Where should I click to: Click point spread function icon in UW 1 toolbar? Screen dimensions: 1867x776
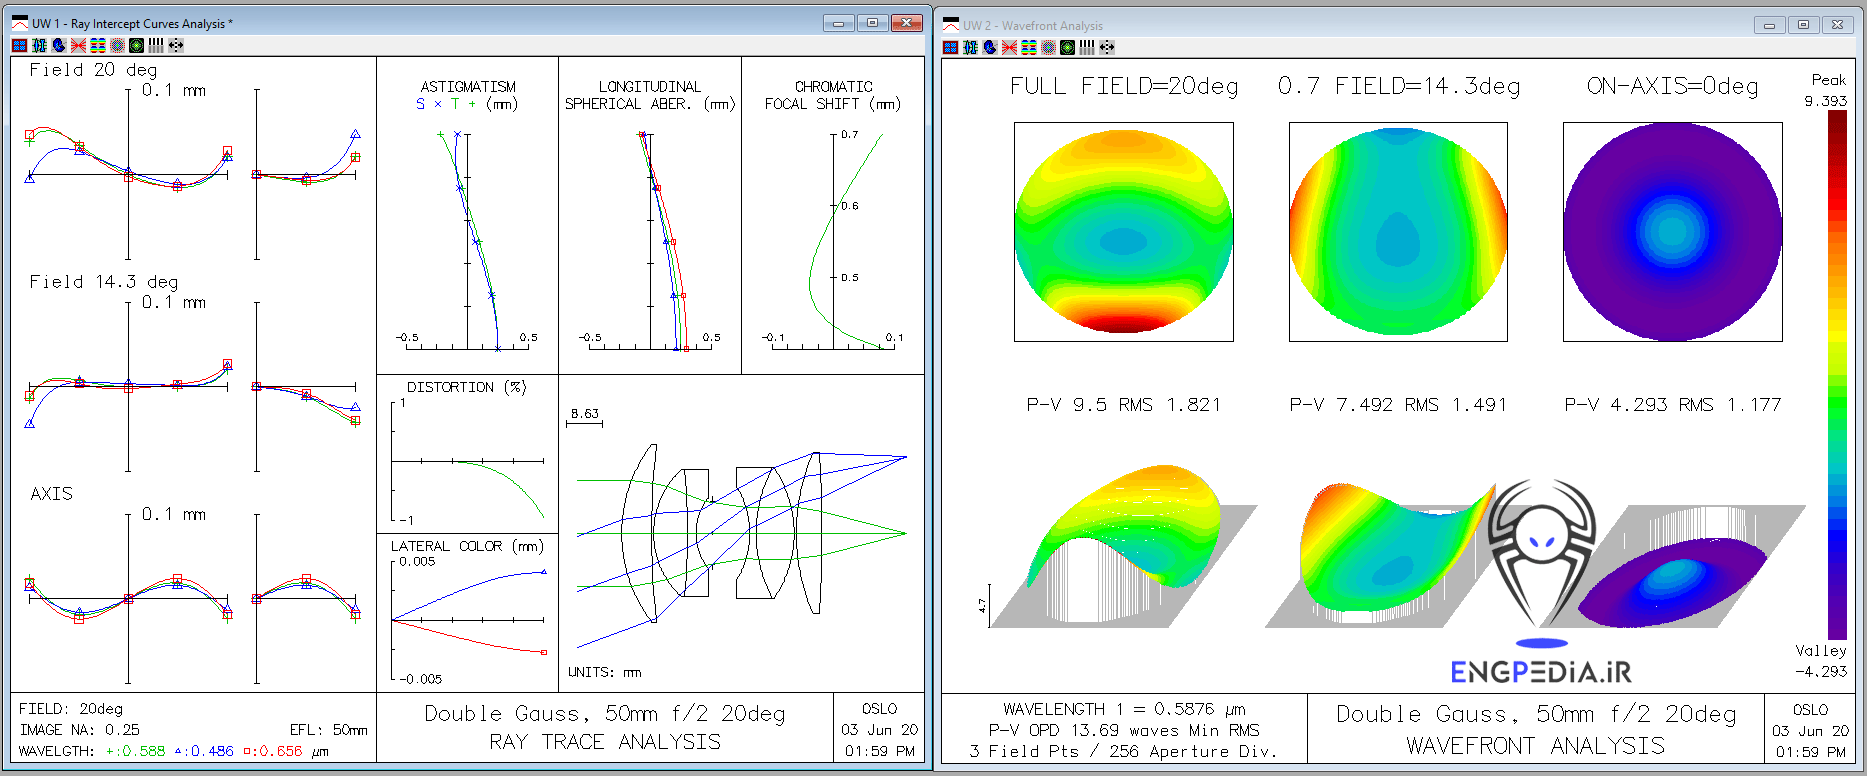click(137, 45)
